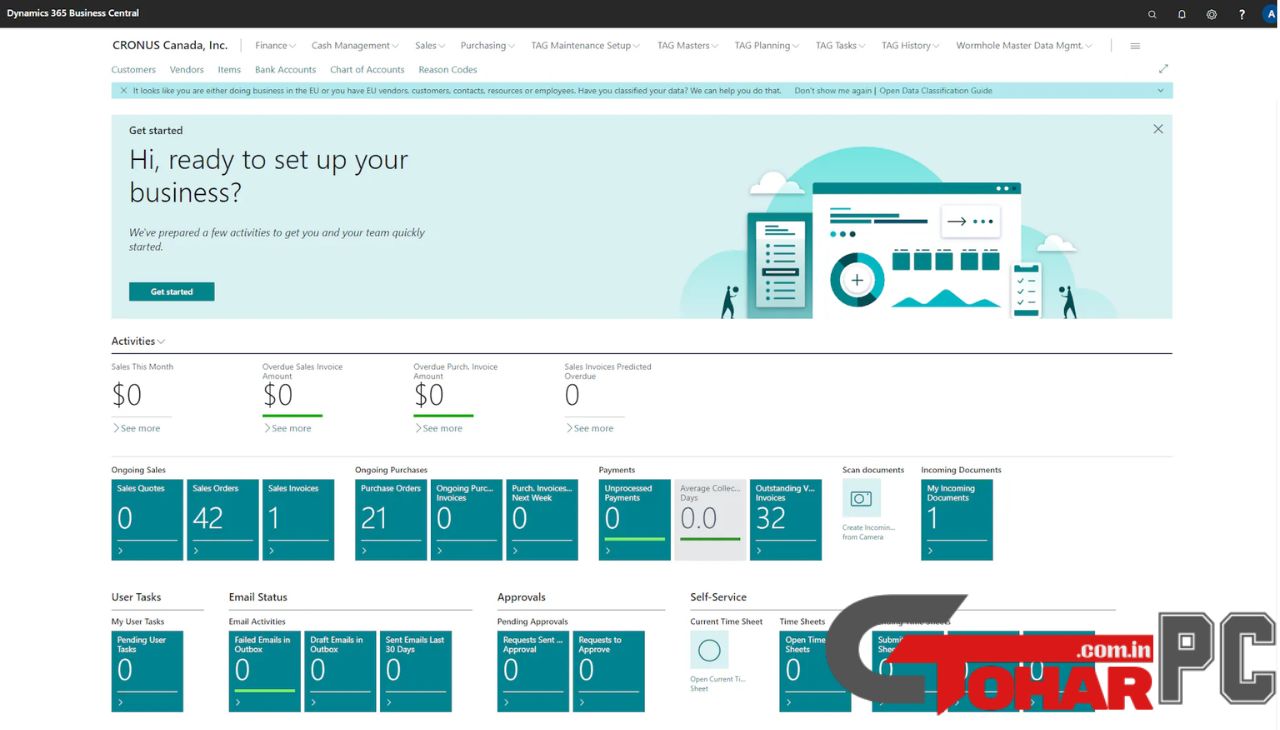1280x730 pixels.
Task: Open the search magnifier icon
Action: (1152, 14)
